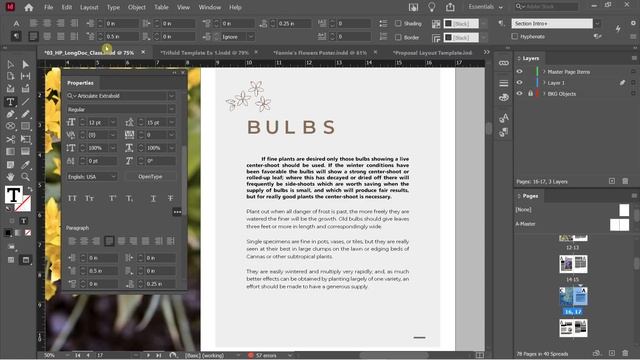The height and width of the screenshot is (360, 640).
Task: Open the font family dropdown in Properties
Action: pyautogui.click(x=171, y=96)
